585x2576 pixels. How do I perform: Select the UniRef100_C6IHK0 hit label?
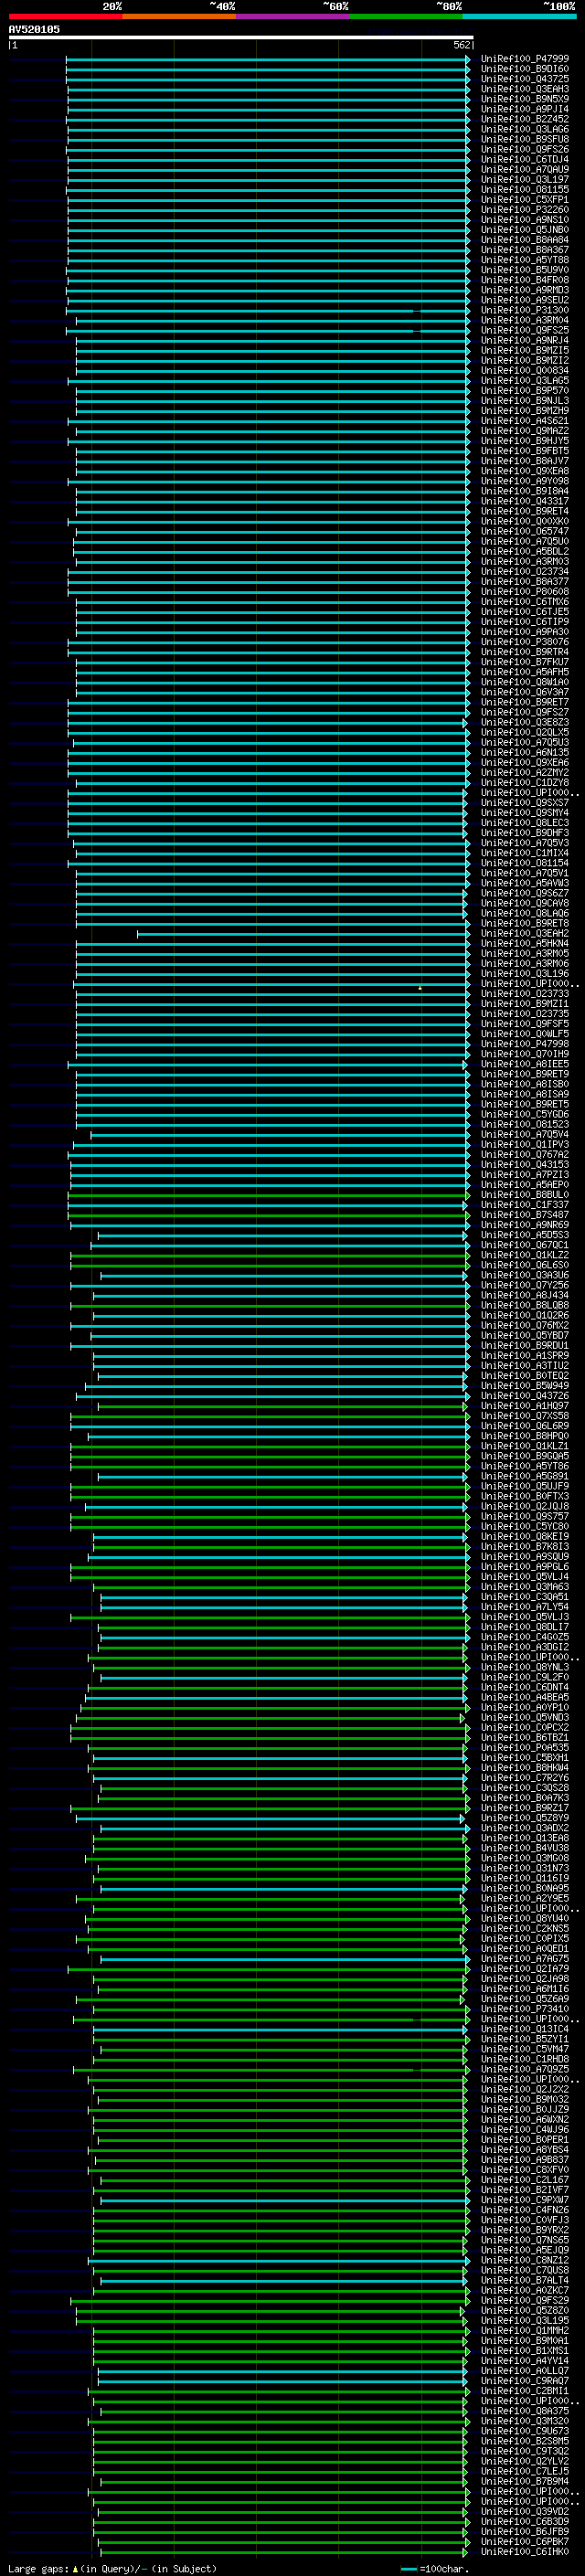coord(525,2551)
